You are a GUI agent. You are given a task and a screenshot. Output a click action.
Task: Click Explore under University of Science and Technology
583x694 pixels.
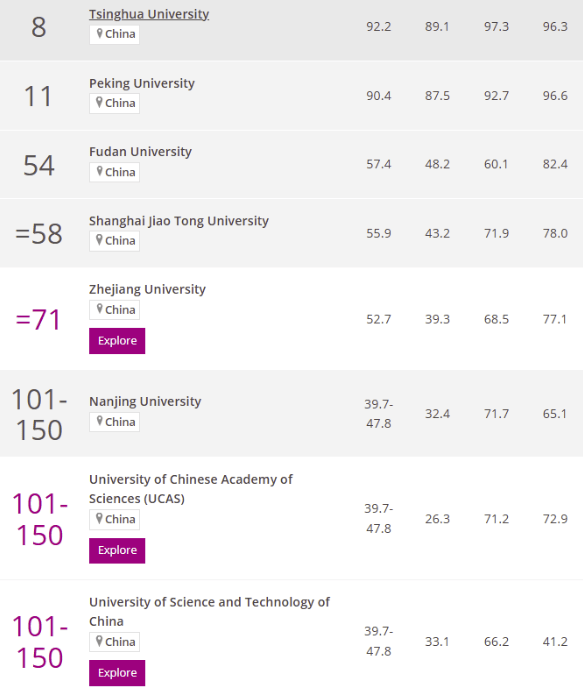coord(117,673)
